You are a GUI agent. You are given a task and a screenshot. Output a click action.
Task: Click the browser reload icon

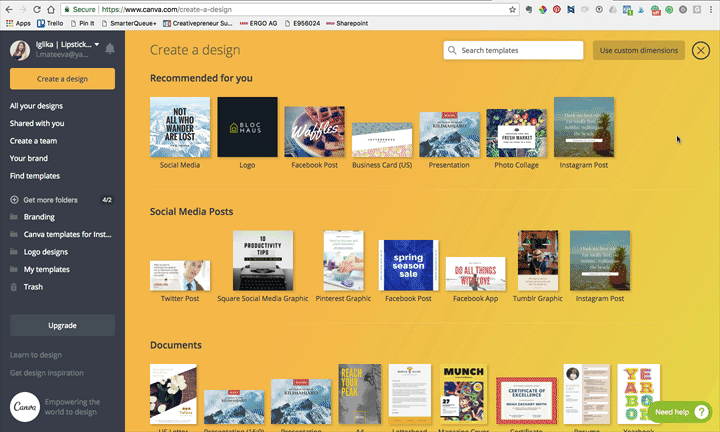tap(37, 9)
